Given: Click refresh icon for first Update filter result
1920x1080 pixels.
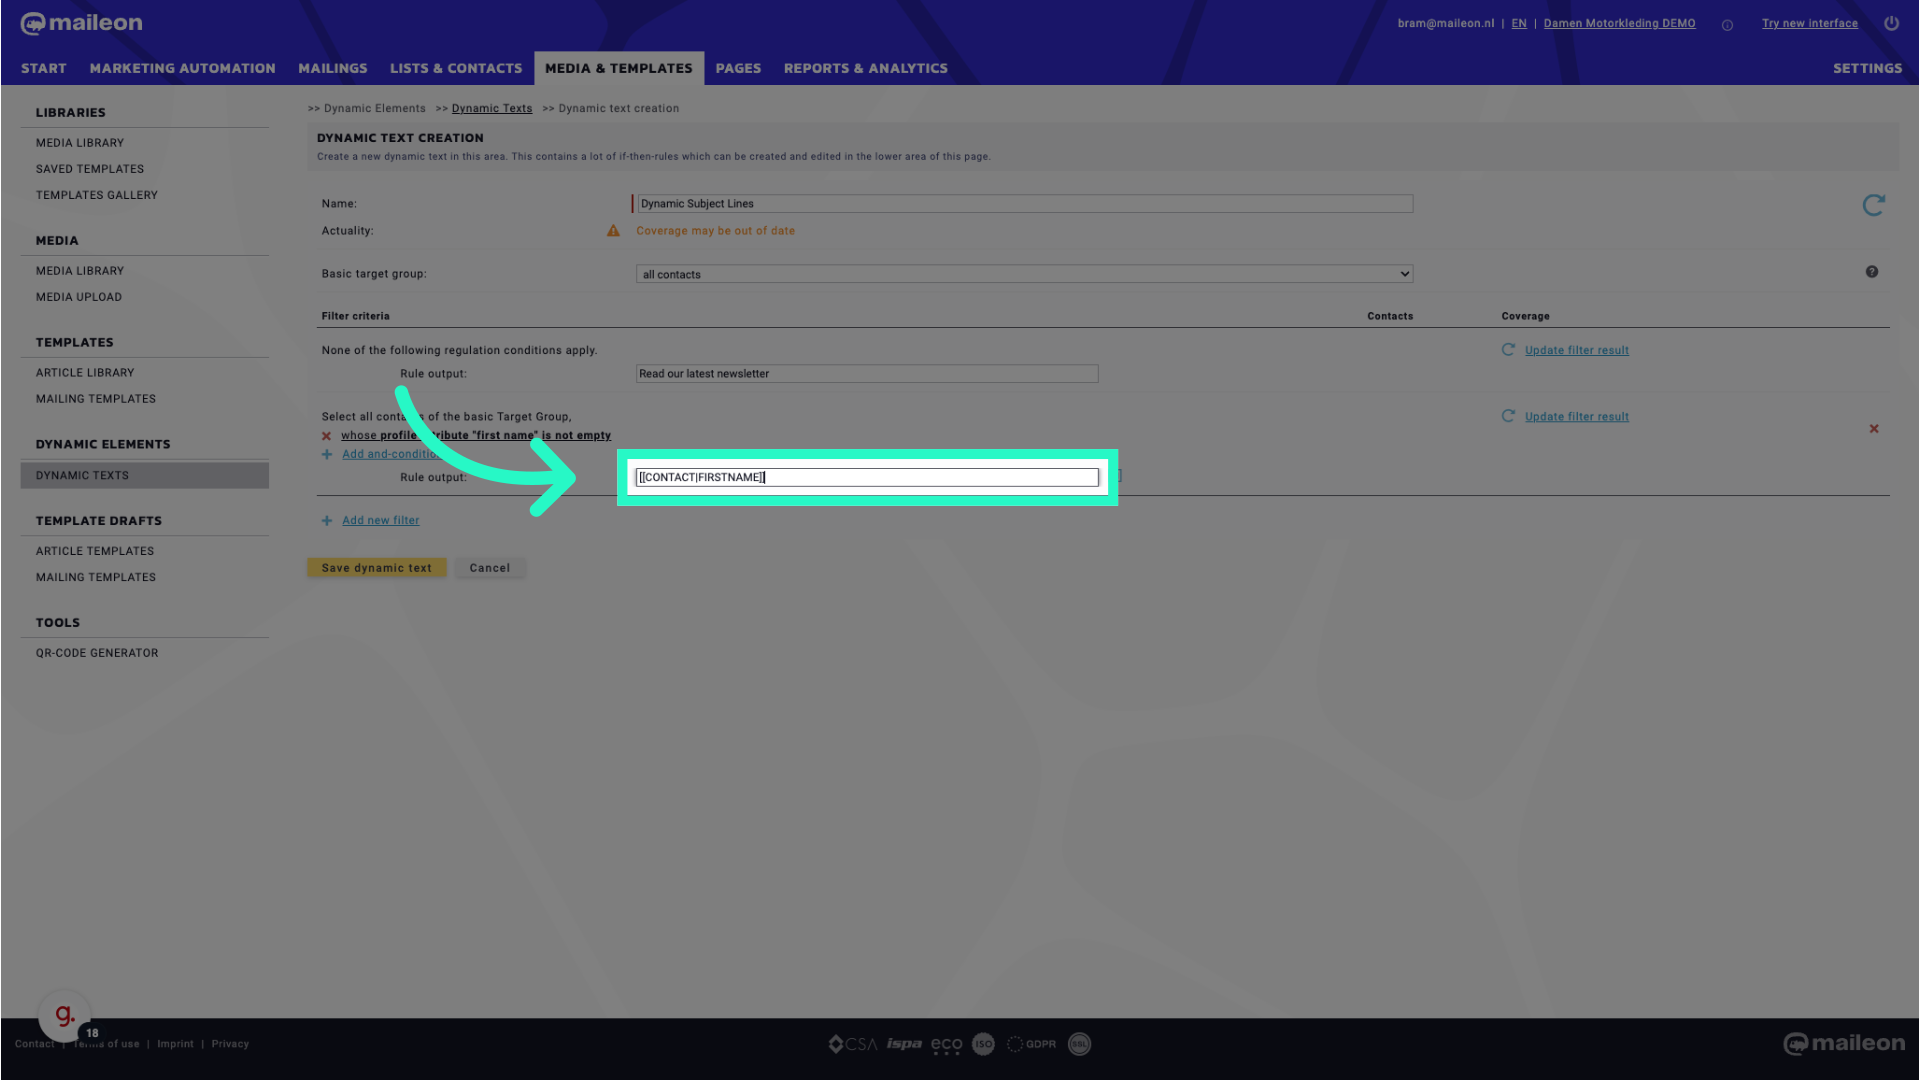Looking at the screenshot, I should coord(1508,350).
